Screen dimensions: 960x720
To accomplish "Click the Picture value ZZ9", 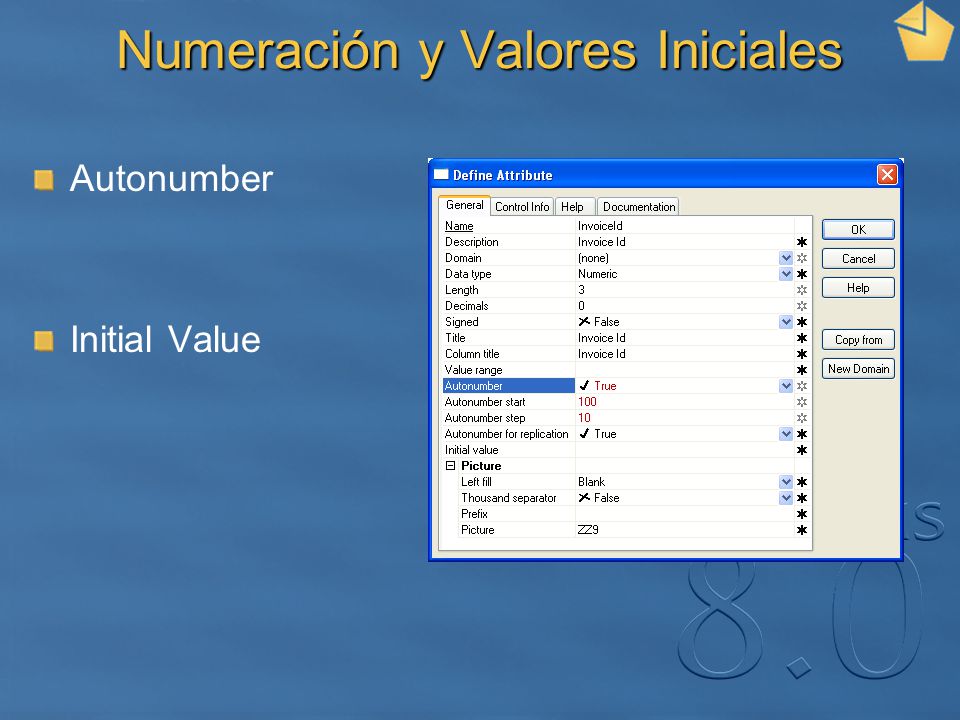I will [x=588, y=530].
